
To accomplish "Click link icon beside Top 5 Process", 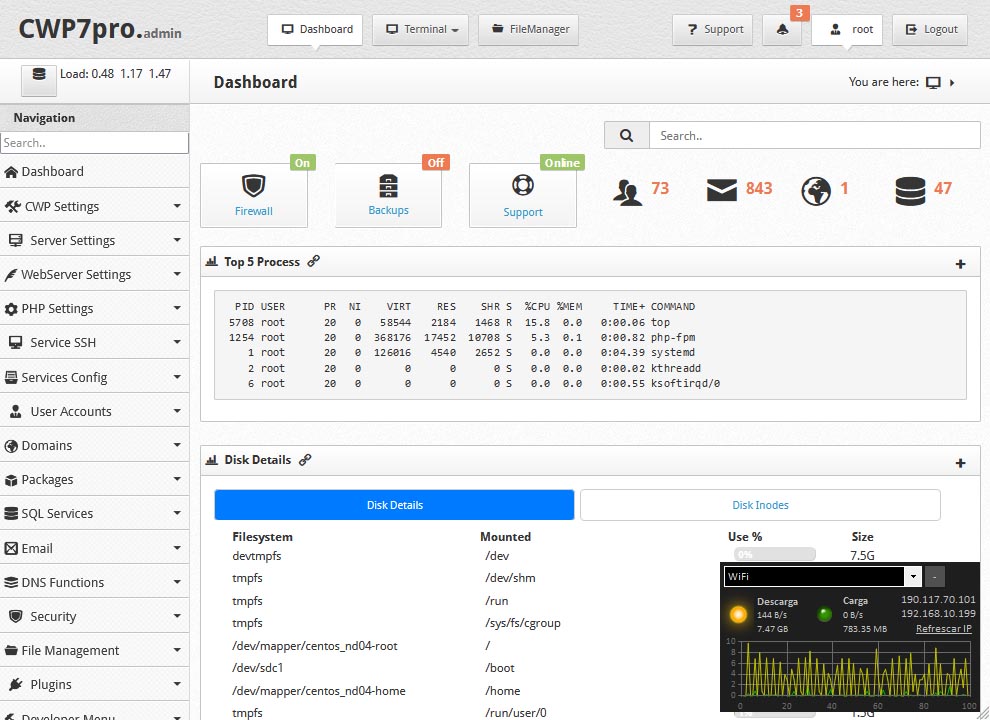I will [x=313, y=261].
